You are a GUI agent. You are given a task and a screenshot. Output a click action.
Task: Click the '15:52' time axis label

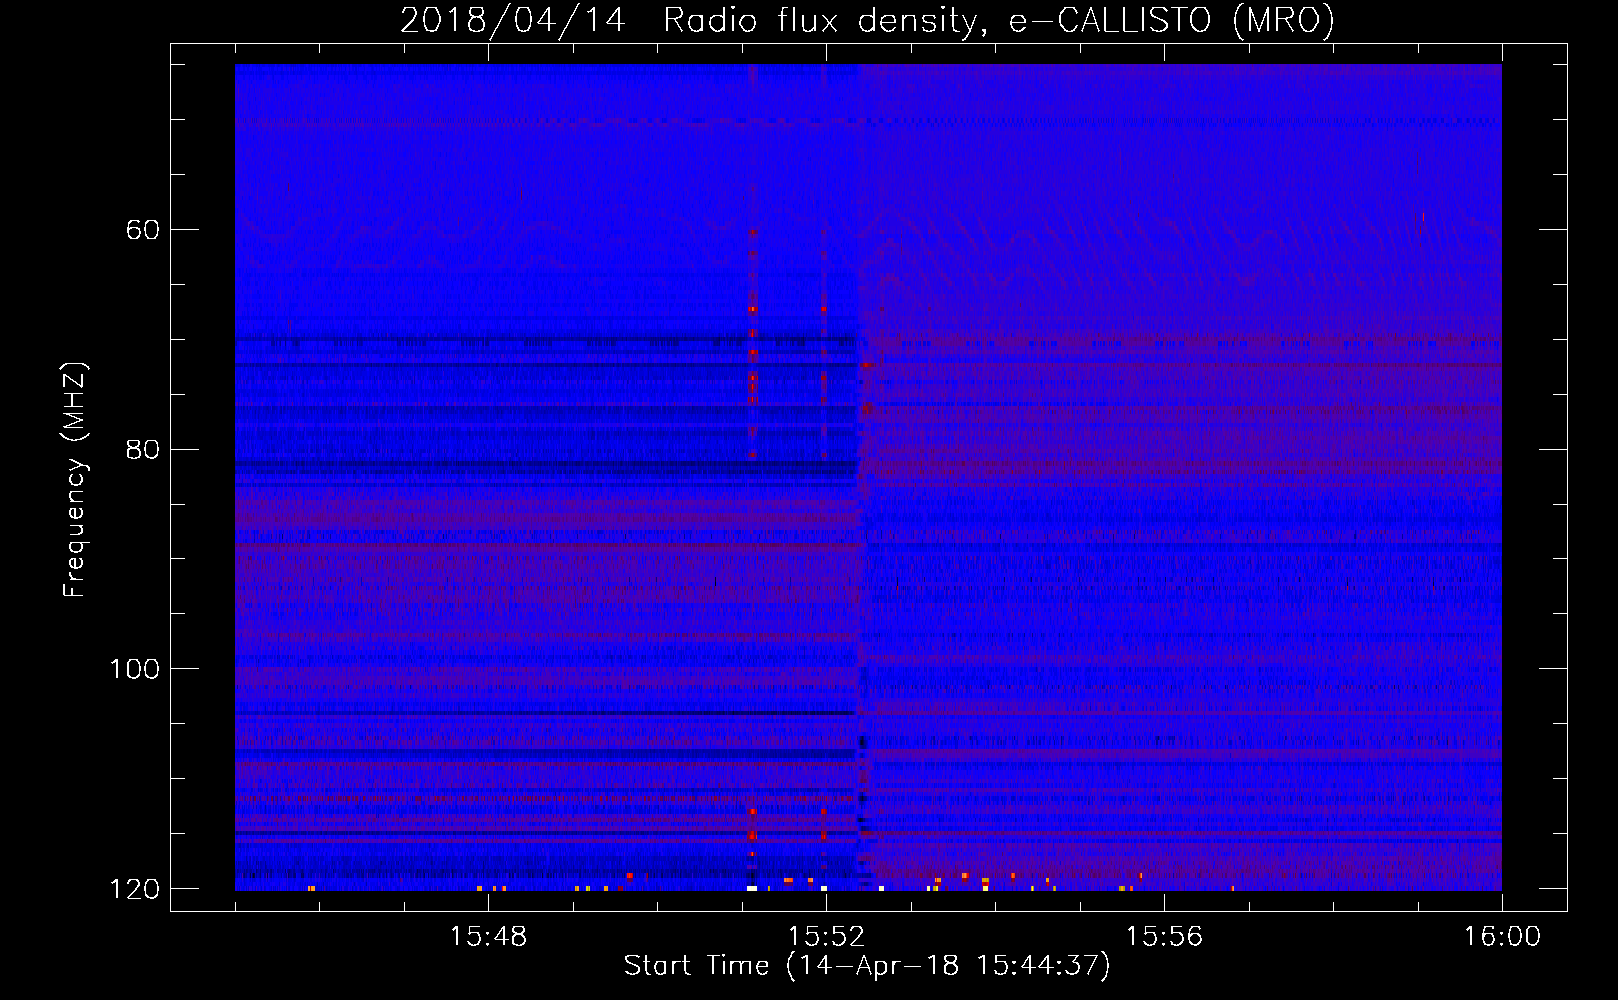[826, 937]
